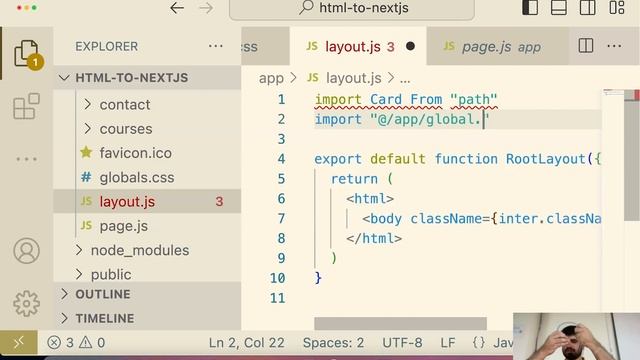Open page.js in the explorer
Screen dimensions: 640x360
pos(147,226)
